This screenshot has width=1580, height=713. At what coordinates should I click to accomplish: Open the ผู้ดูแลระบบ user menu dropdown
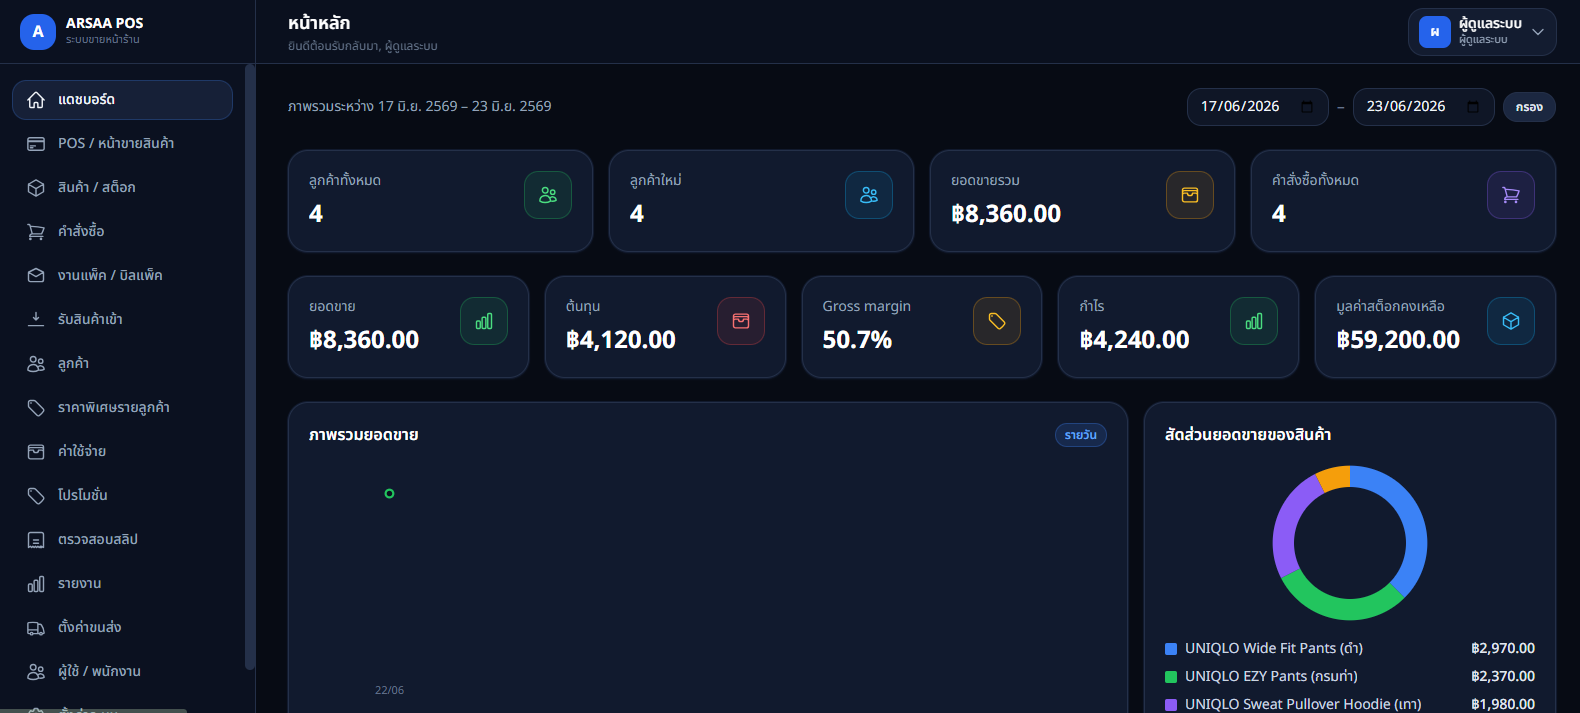1482,32
